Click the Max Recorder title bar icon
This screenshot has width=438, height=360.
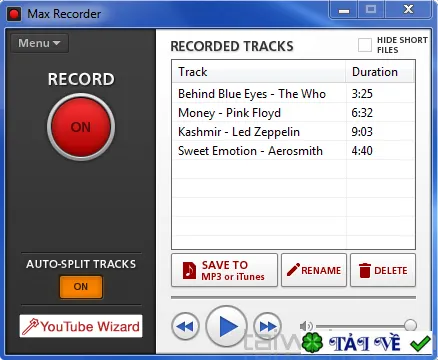click(x=14, y=14)
